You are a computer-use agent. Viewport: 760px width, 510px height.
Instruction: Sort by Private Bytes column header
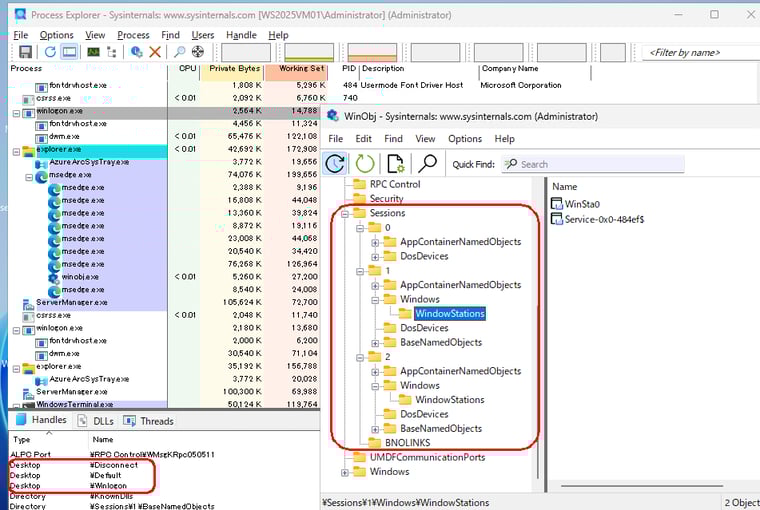[233, 69]
